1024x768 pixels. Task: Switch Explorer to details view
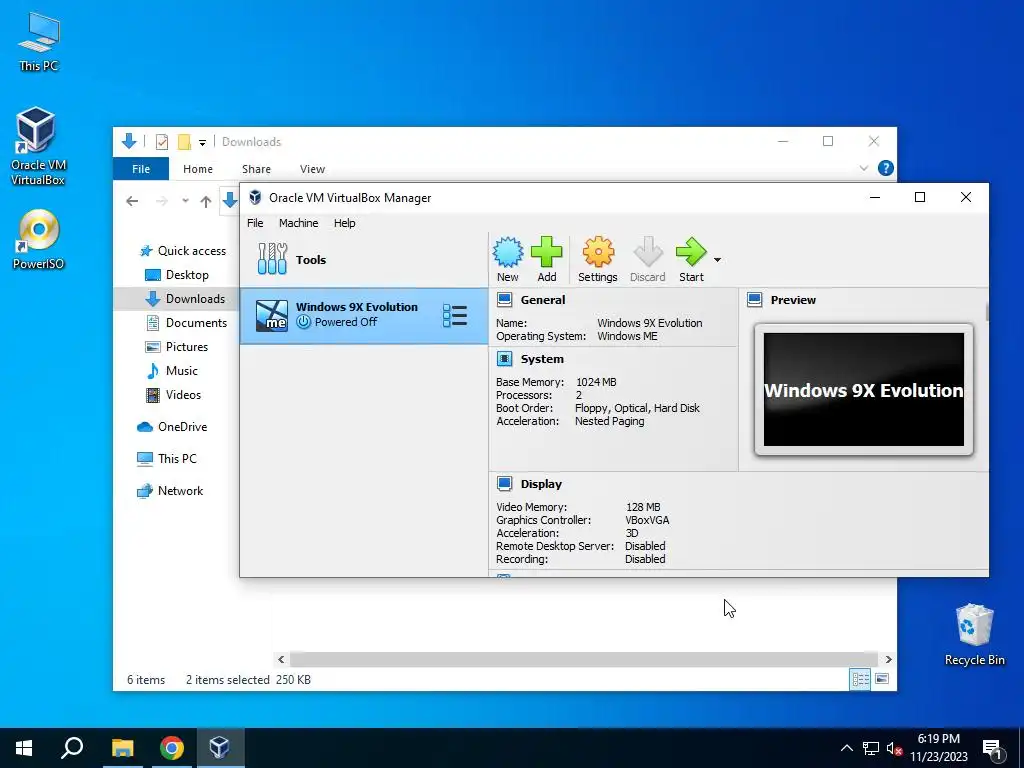860,679
